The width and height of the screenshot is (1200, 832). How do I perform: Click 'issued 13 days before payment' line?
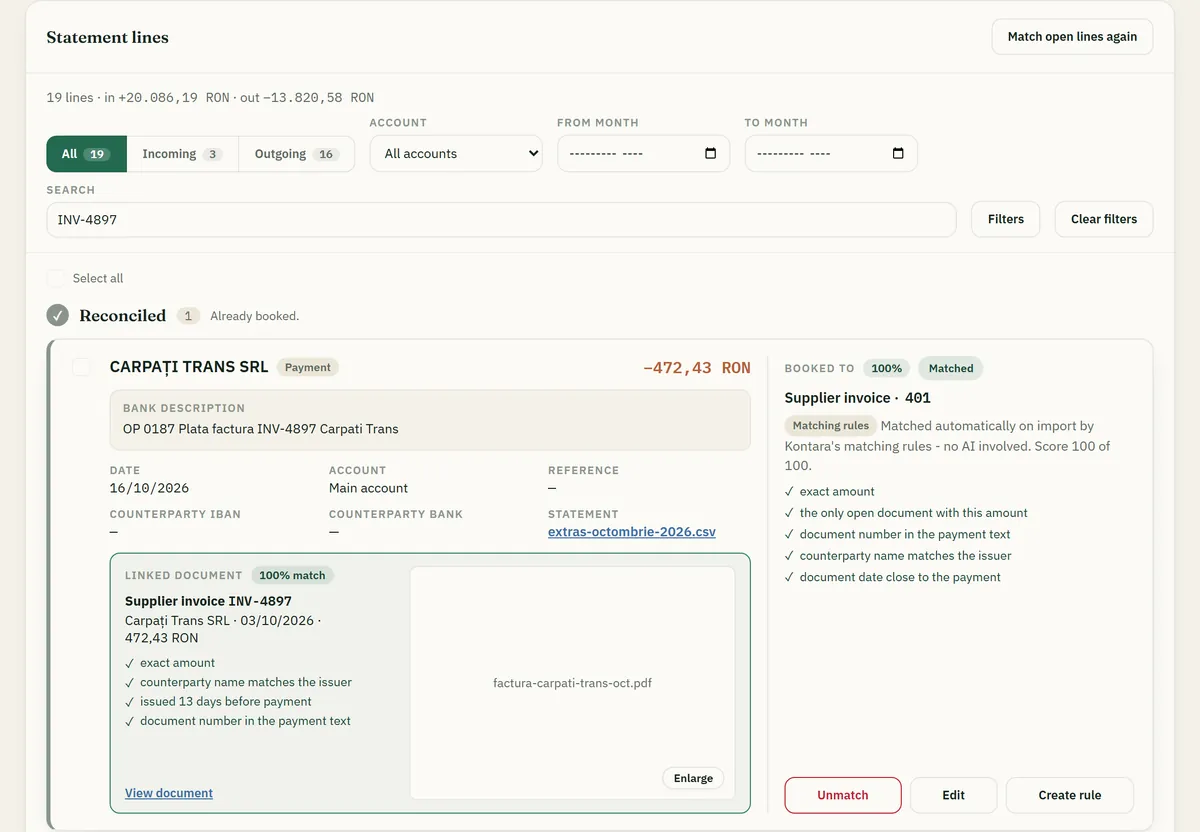(x=226, y=701)
